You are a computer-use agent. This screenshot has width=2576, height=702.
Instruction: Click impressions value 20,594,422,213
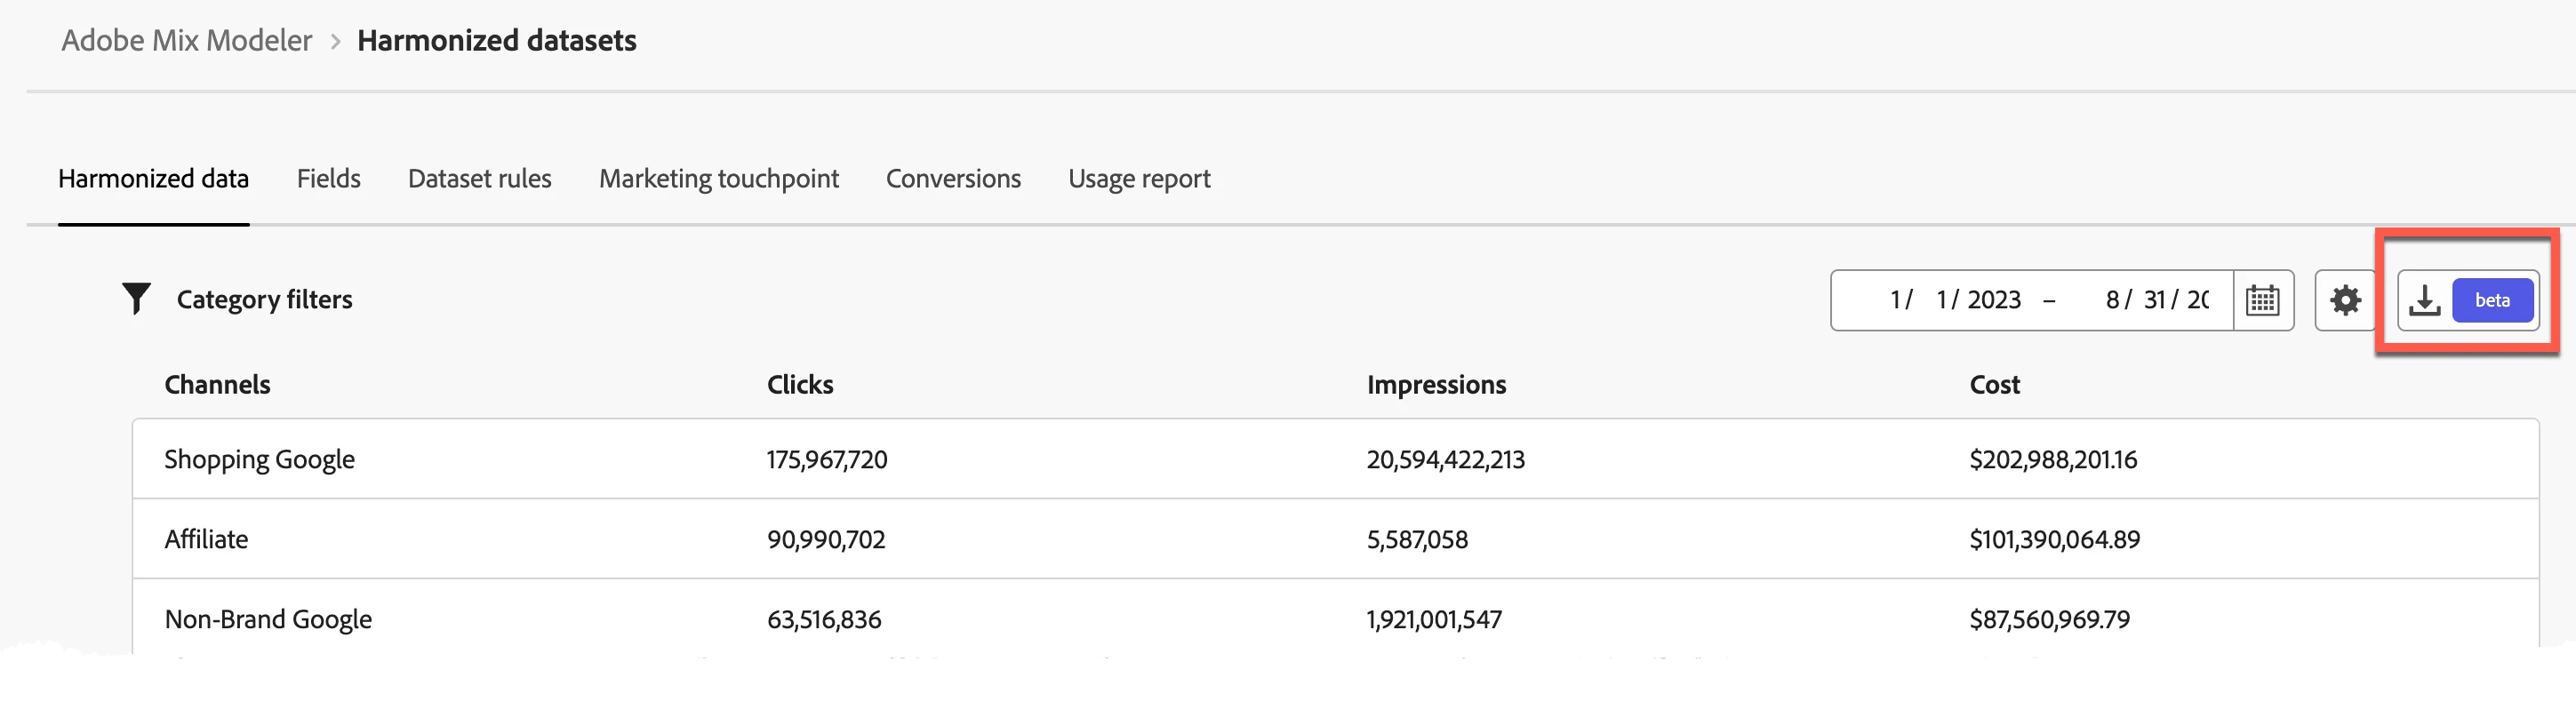tap(1446, 459)
